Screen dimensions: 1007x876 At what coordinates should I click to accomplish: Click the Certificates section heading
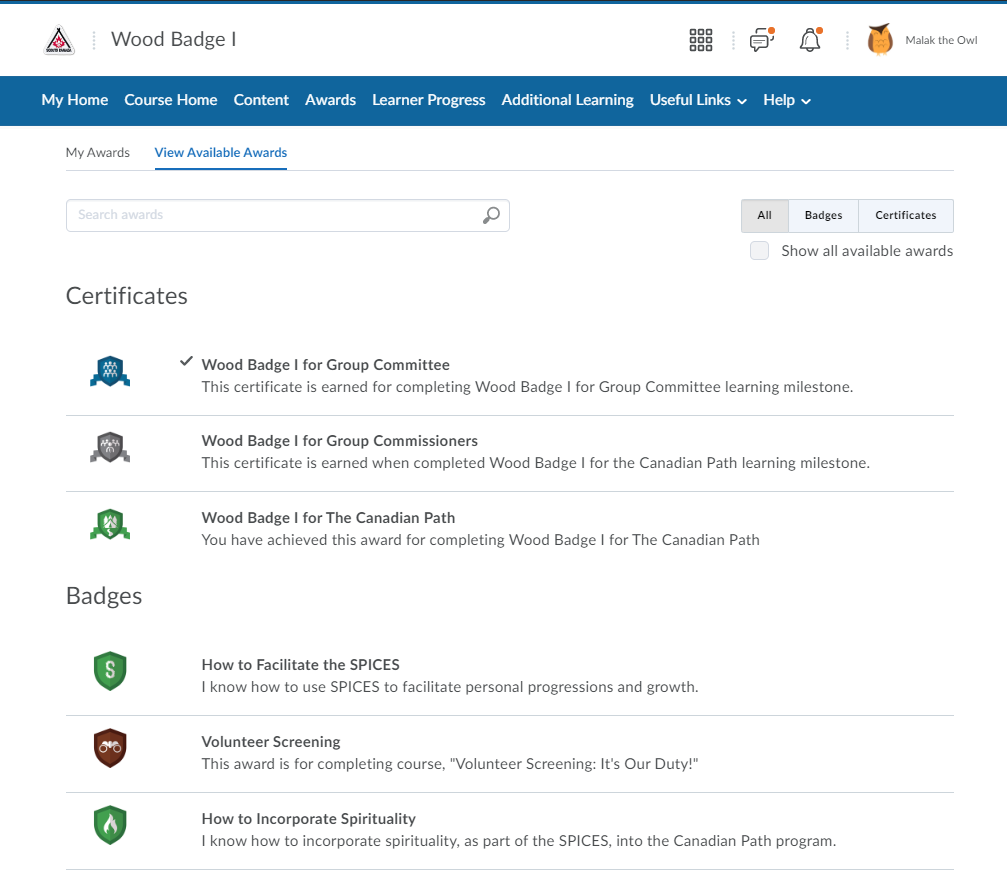click(x=127, y=296)
